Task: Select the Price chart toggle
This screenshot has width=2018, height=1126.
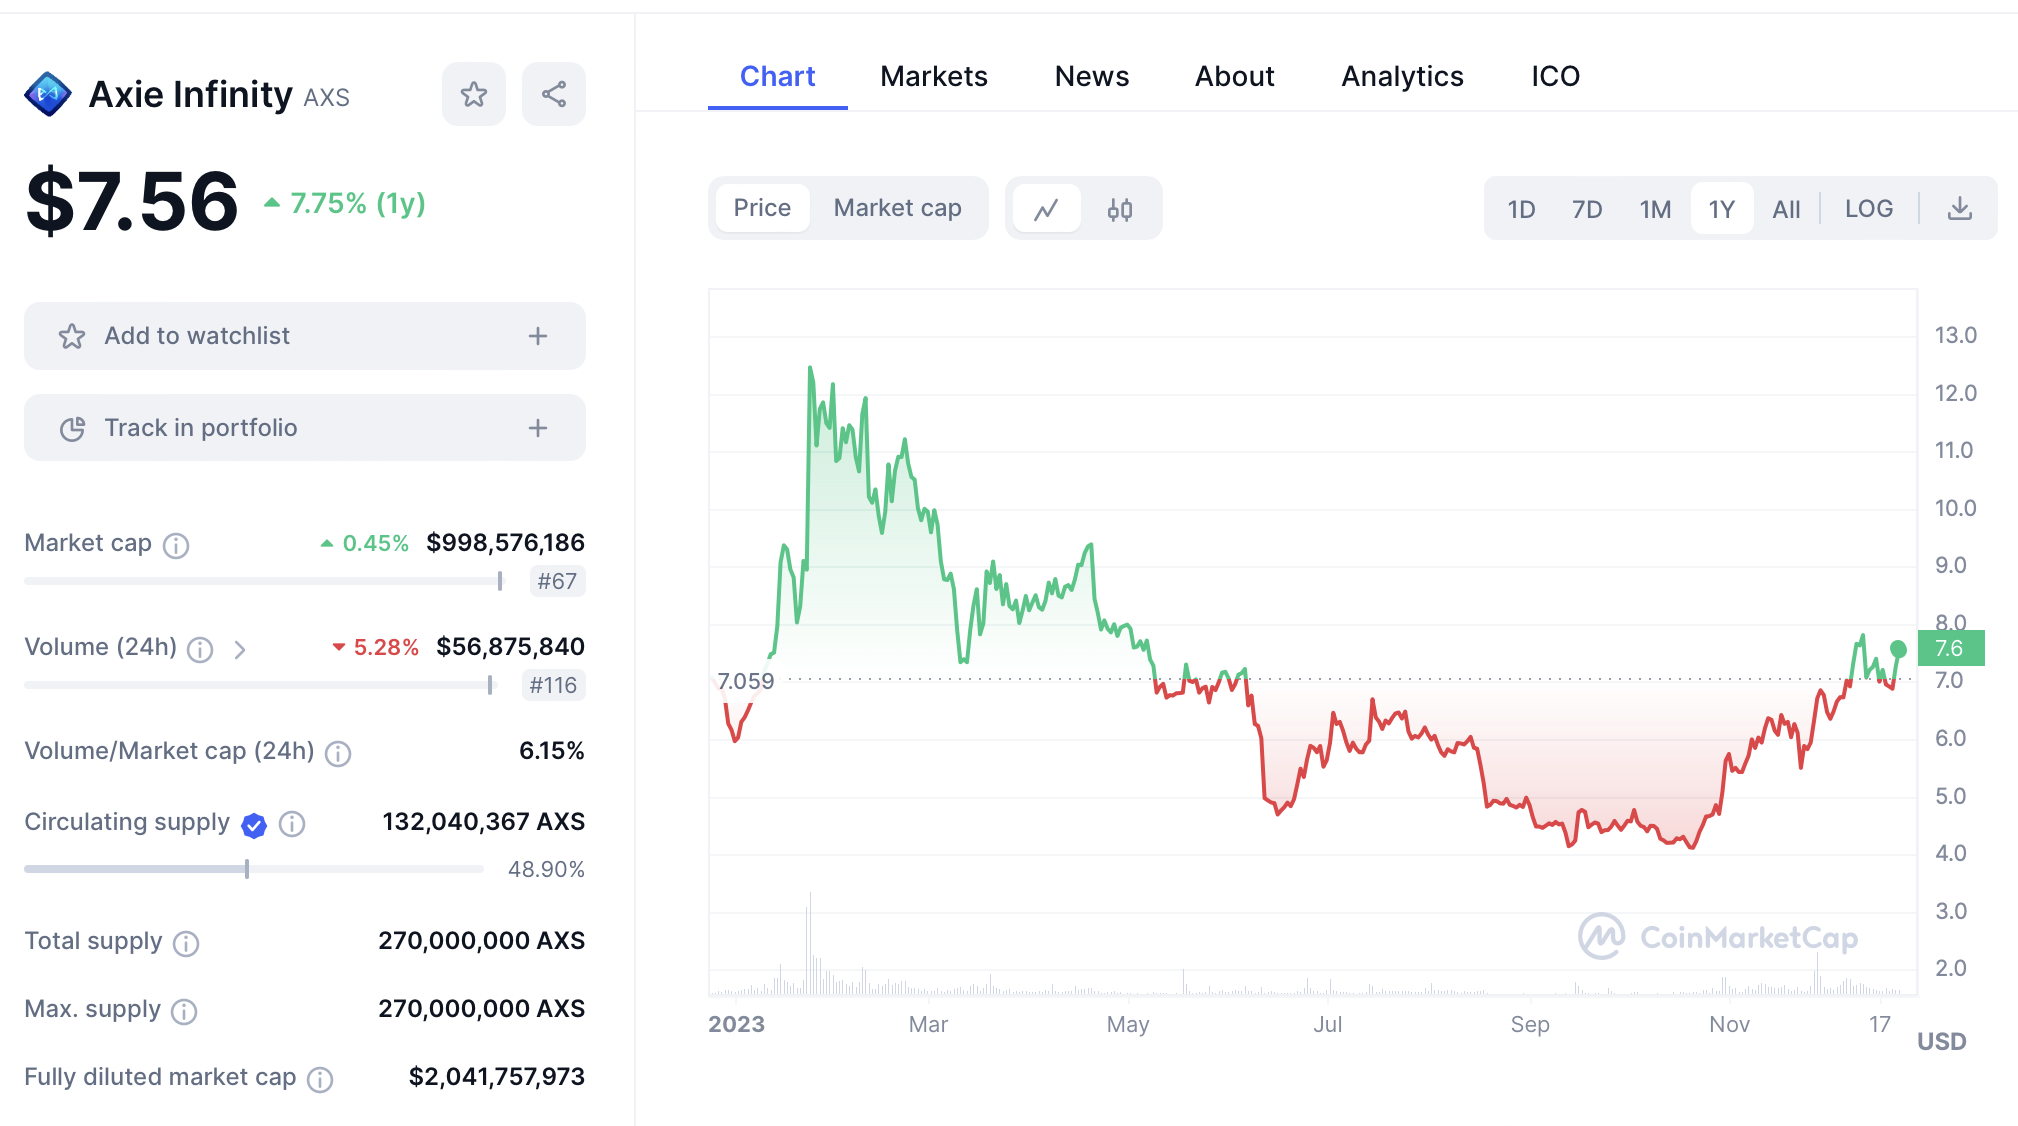Action: click(x=762, y=208)
